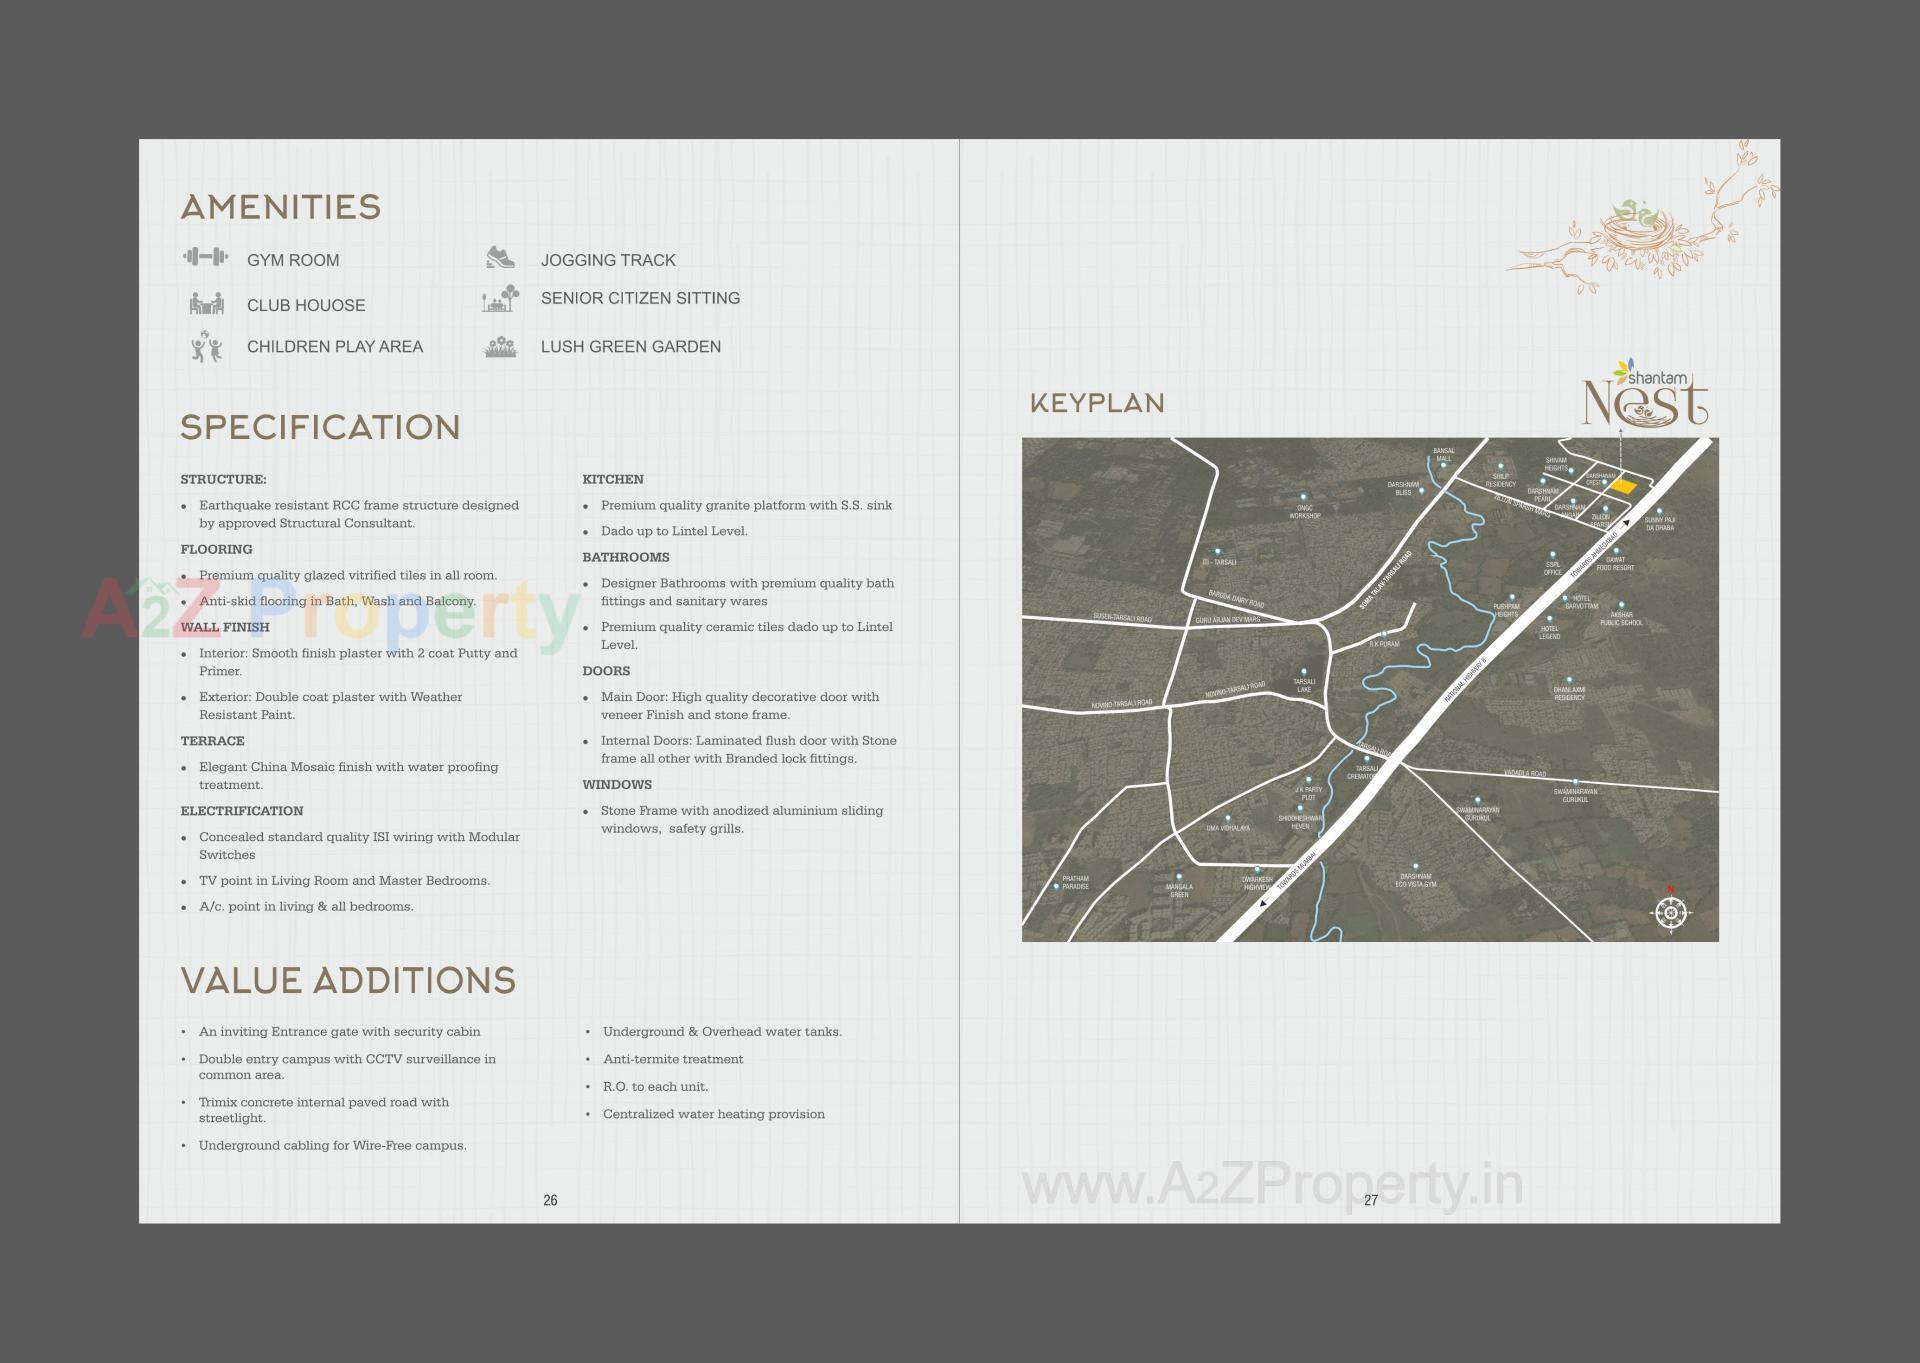Screen dimensions: 1920x1363
Task: Open the KEYPLAN section heading
Action: pos(1097,402)
